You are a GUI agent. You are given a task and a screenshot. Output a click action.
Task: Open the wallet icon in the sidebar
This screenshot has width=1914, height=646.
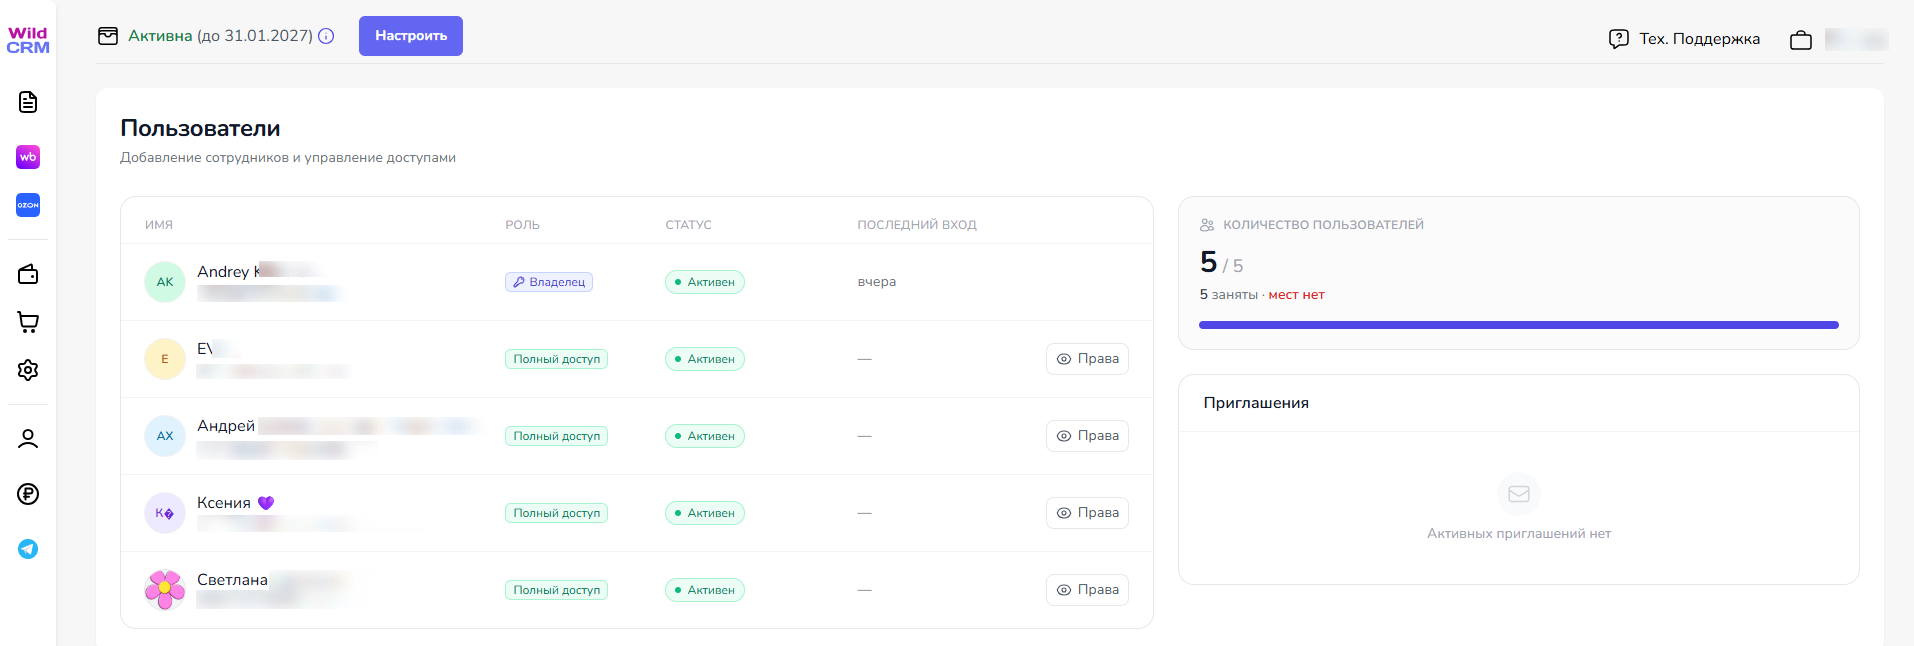point(28,274)
